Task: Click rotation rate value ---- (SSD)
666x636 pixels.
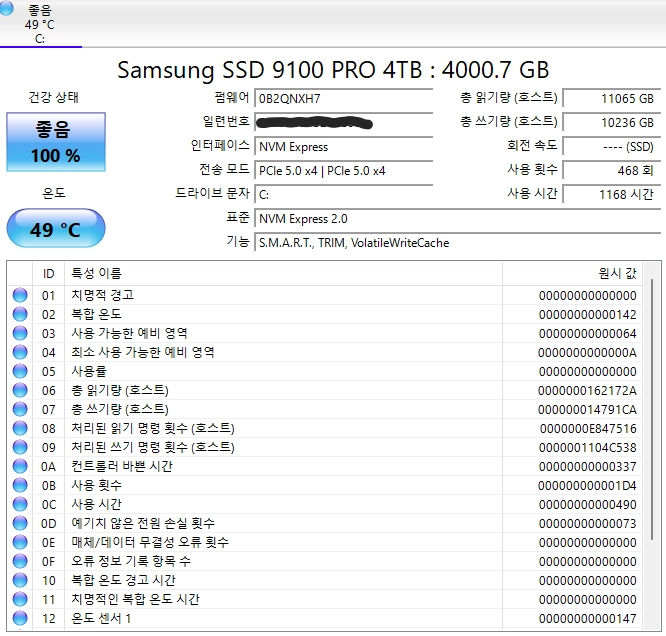Action: click(x=612, y=147)
